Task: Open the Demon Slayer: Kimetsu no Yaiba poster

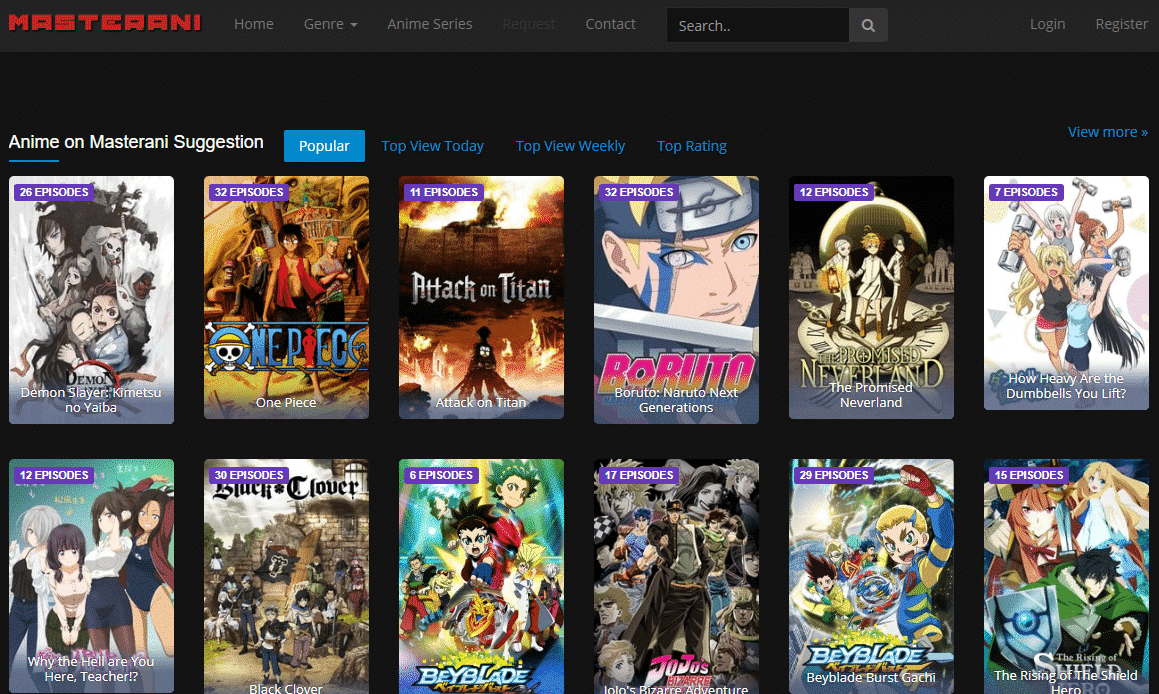Action: click(91, 299)
